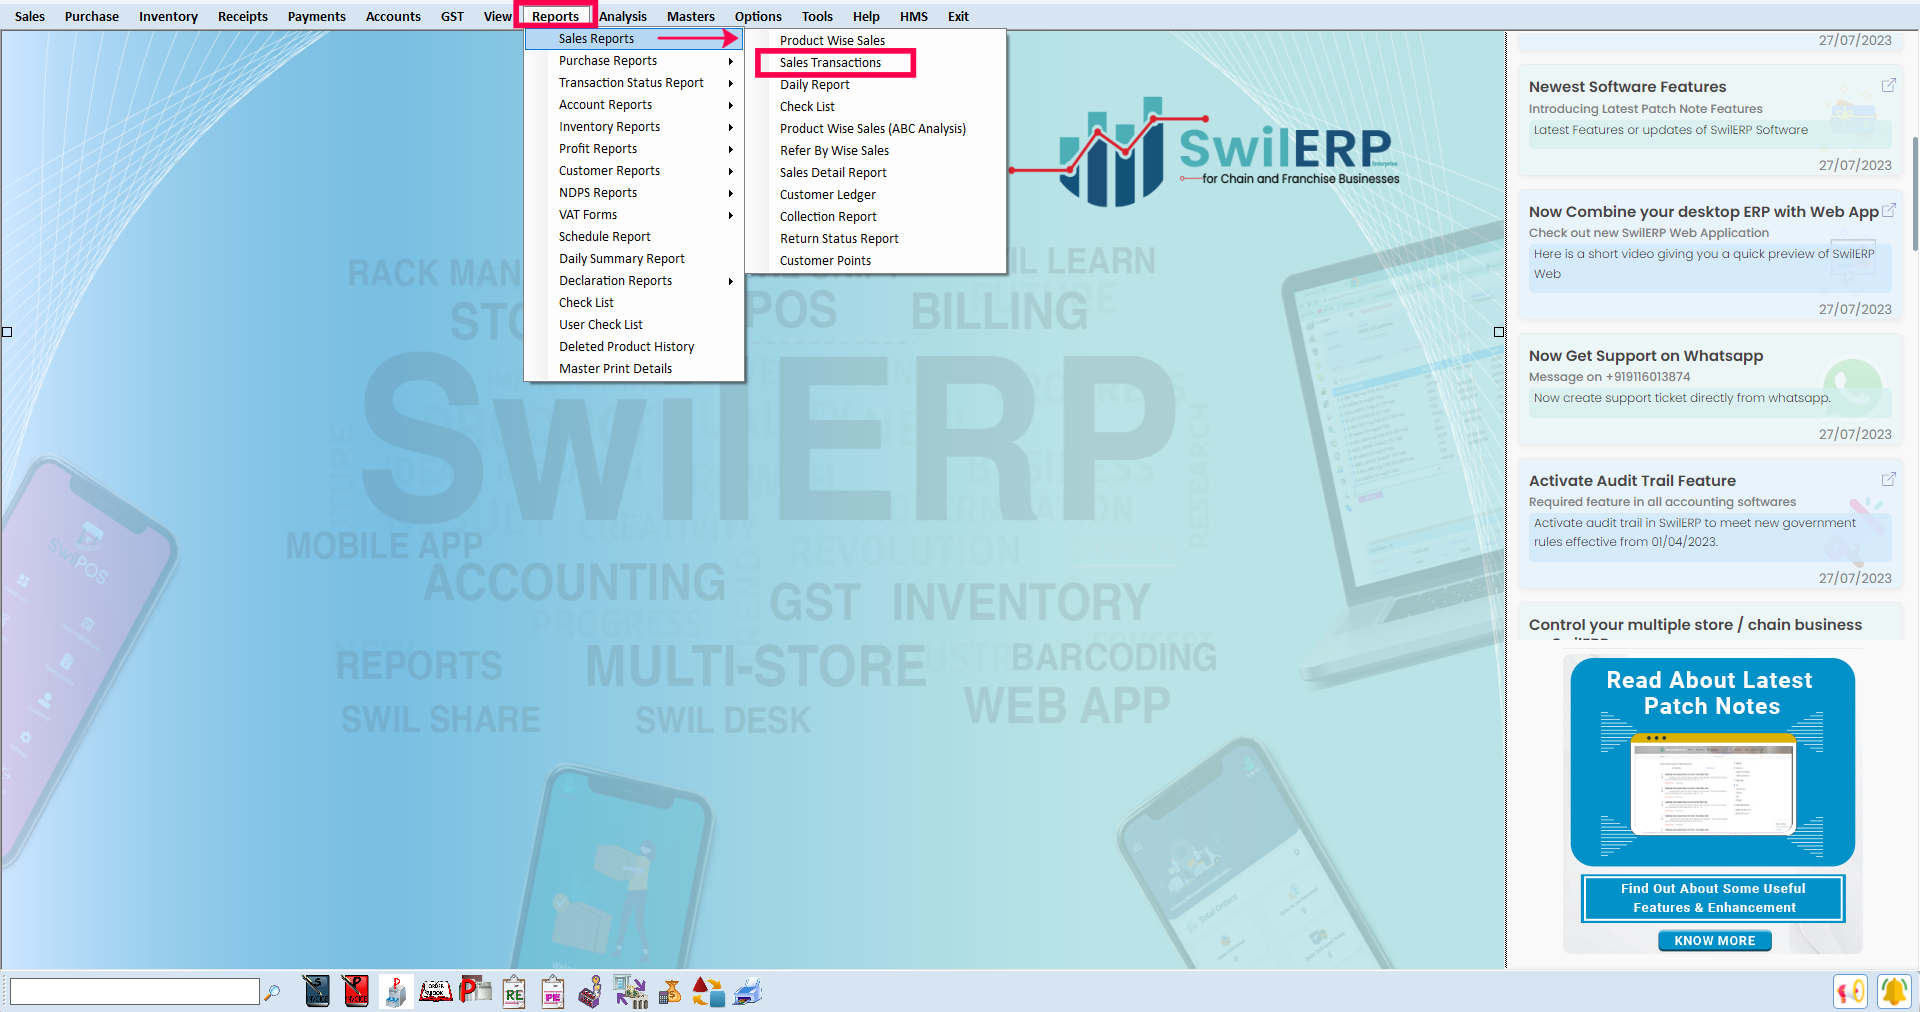Screen dimensions: 1920x1012
Task: Expand the Profit Reports submenu
Action: (x=634, y=149)
